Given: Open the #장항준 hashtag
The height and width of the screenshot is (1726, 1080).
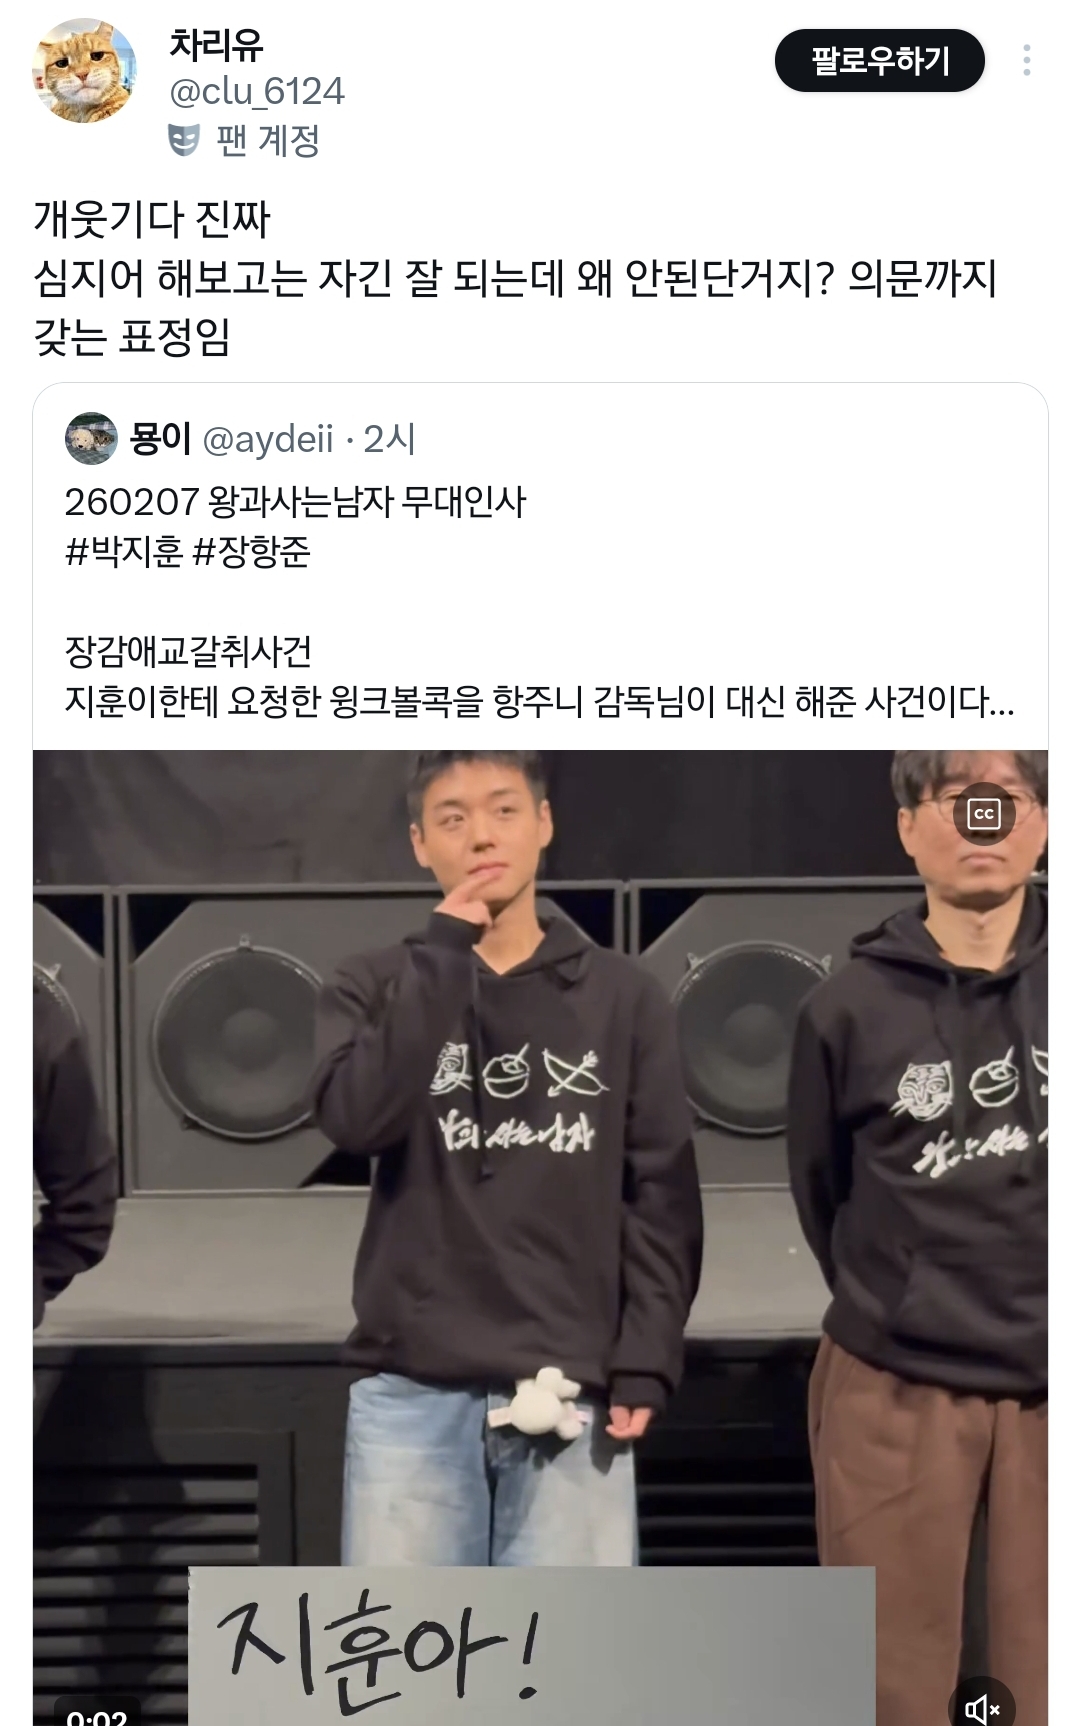Looking at the screenshot, I should [252, 552].
